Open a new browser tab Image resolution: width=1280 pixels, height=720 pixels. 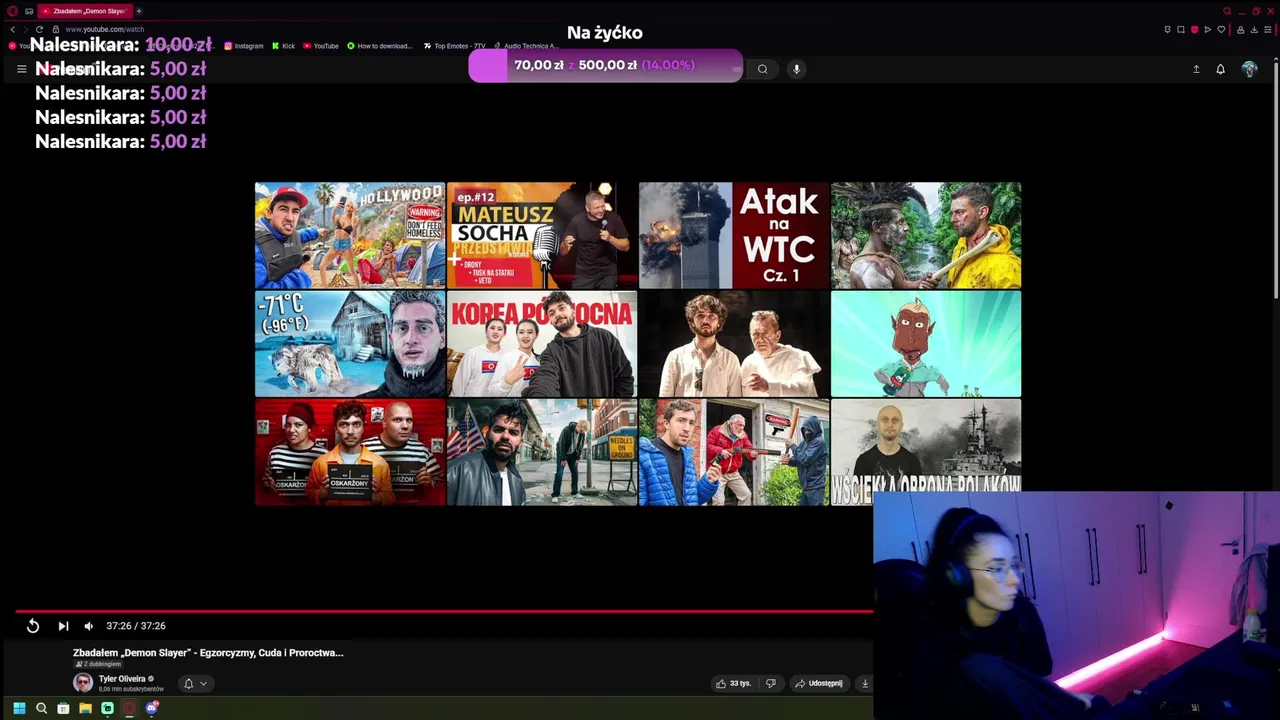(139, 11)
